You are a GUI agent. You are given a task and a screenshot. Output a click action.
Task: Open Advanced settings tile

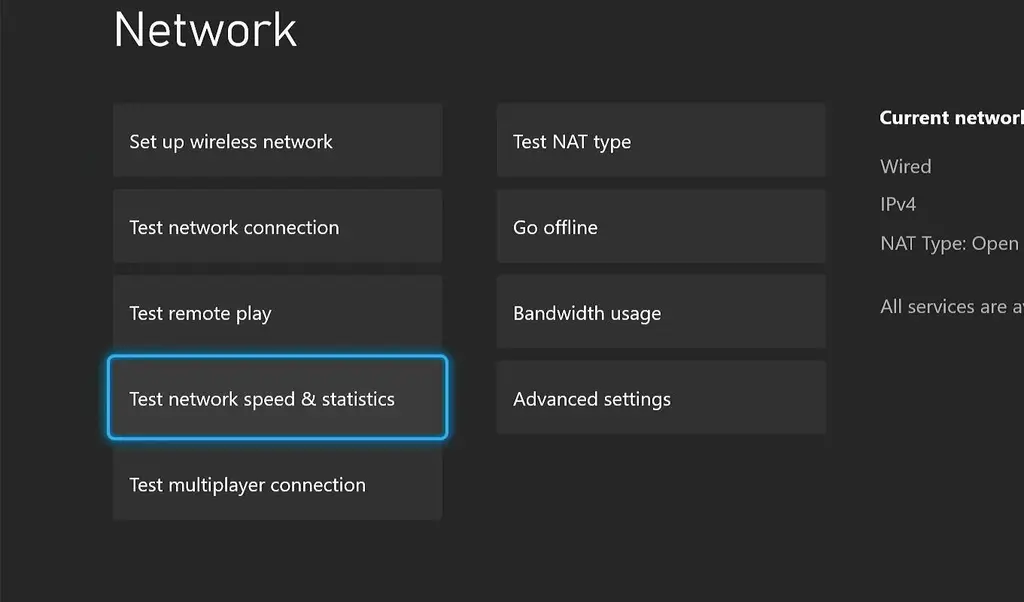pos(661,398)
